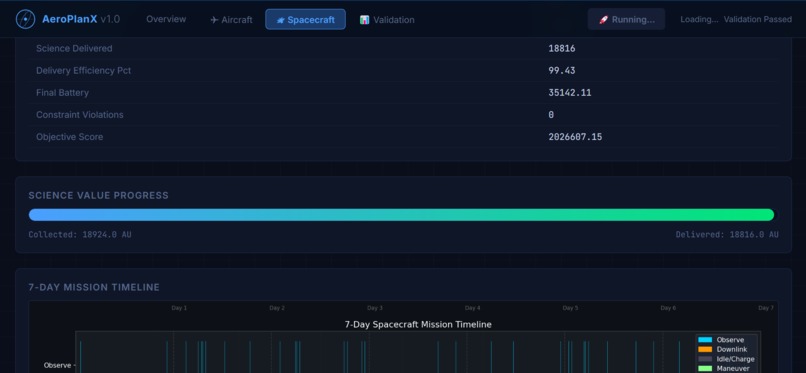Click the satellite icon on Spacecraft tab

click(x=280, y=20)
